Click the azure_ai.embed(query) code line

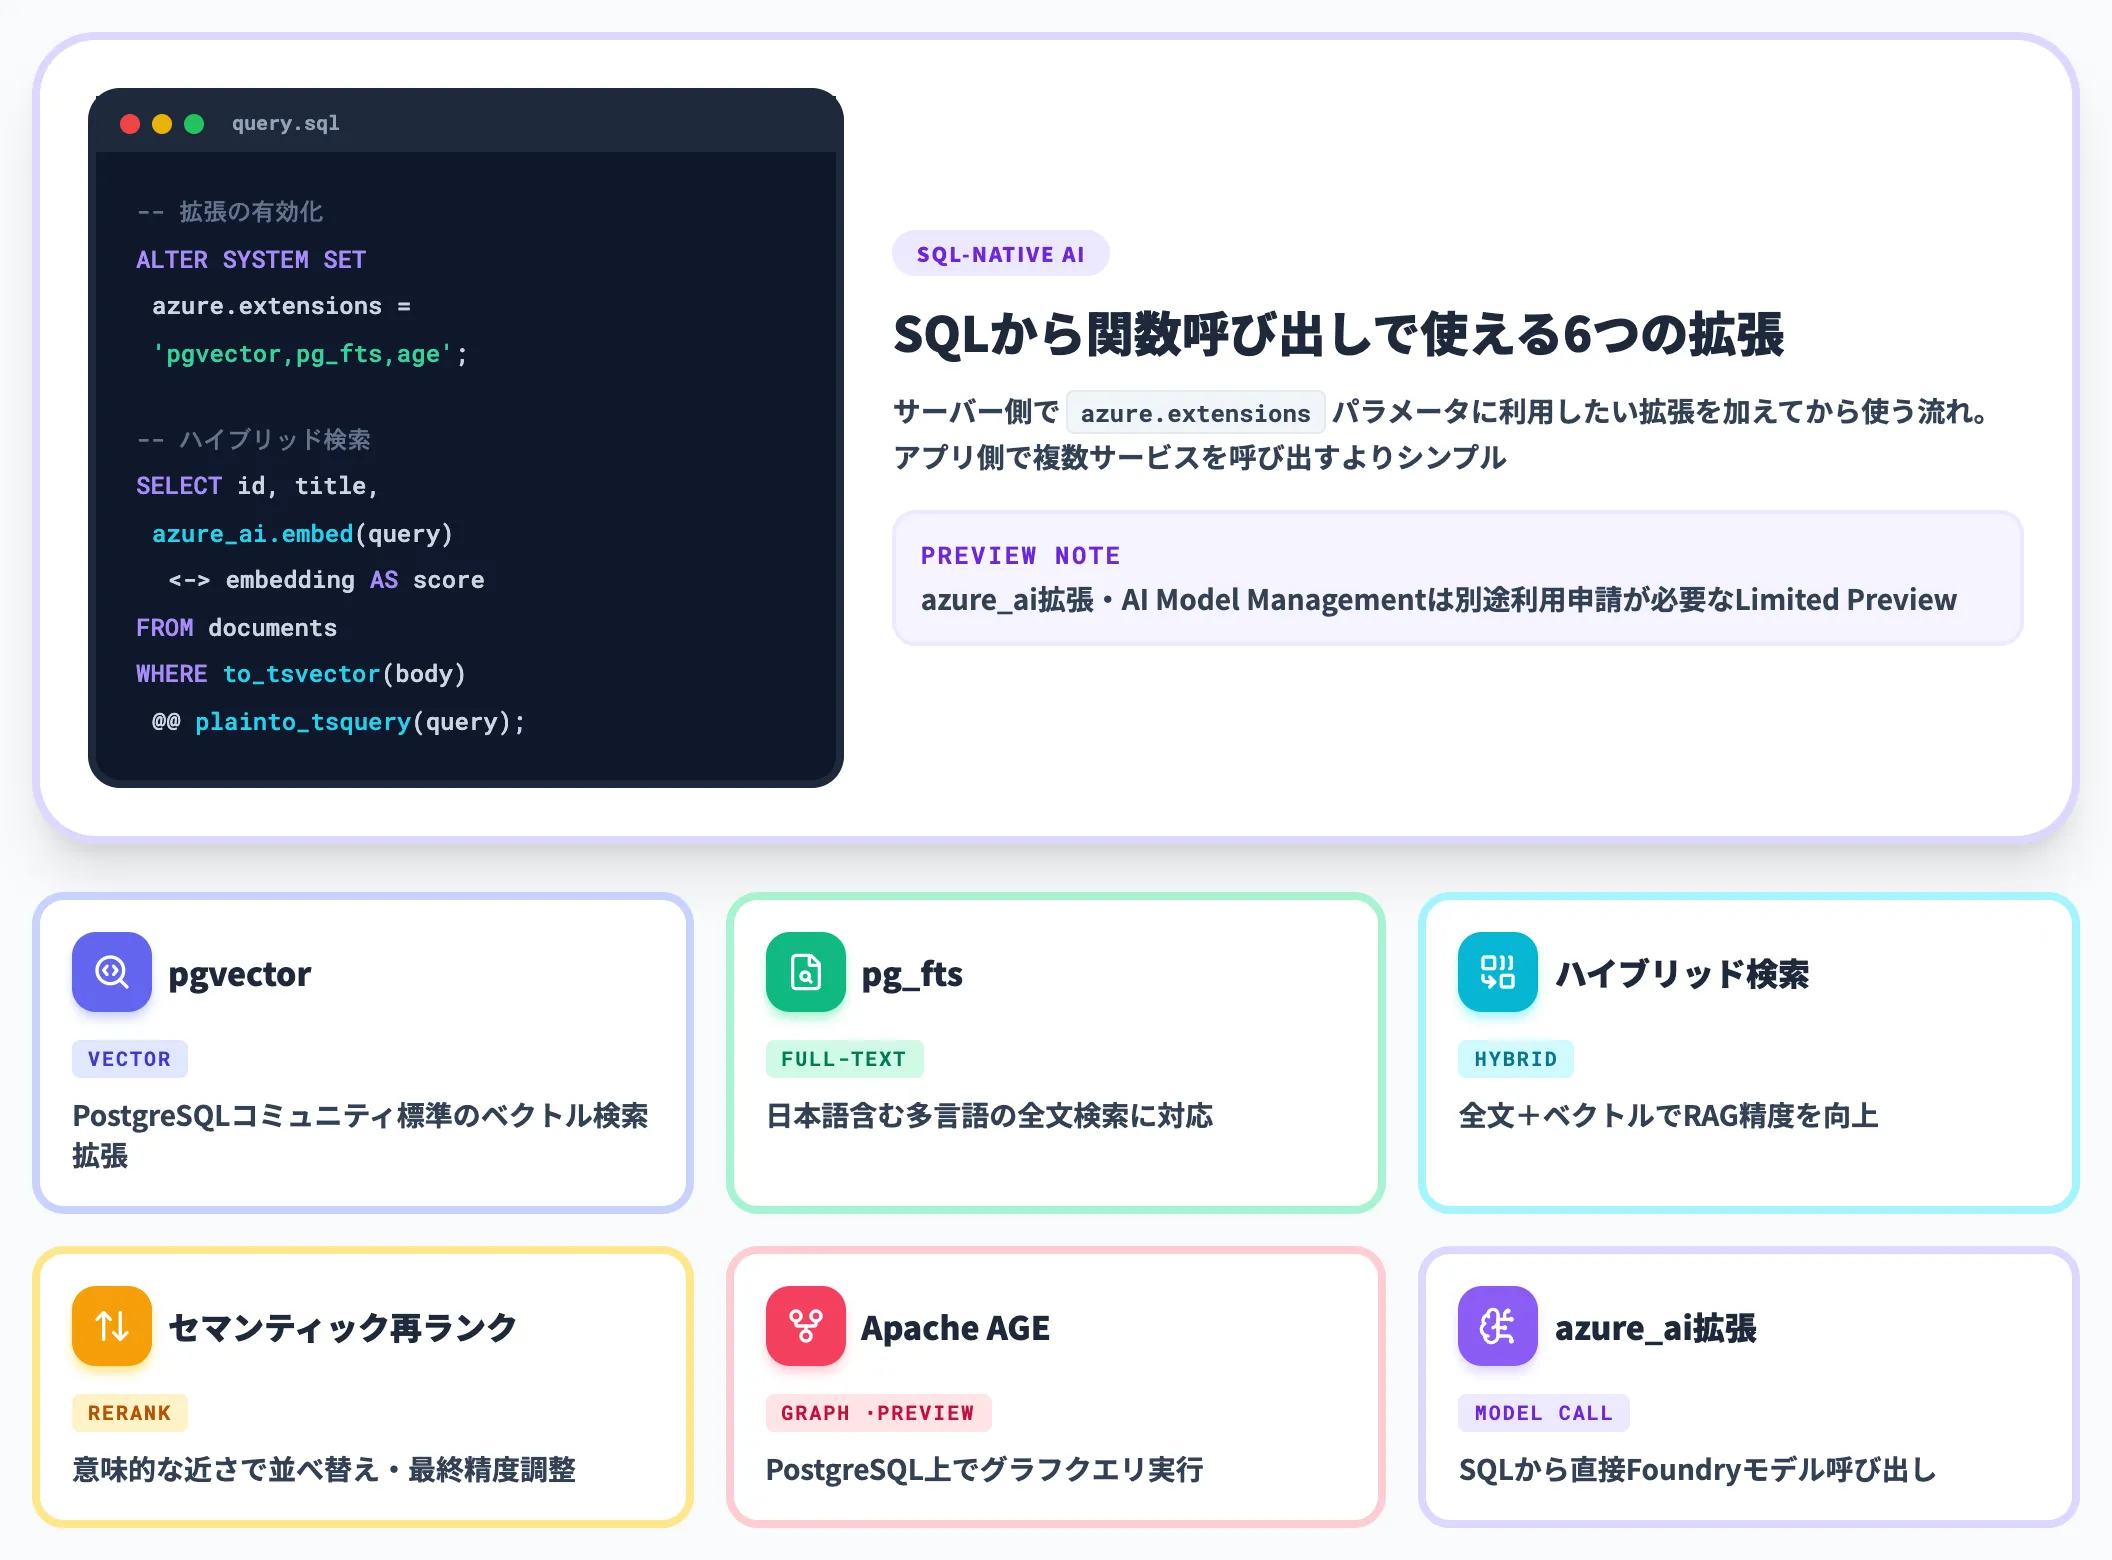coord(302,534)
